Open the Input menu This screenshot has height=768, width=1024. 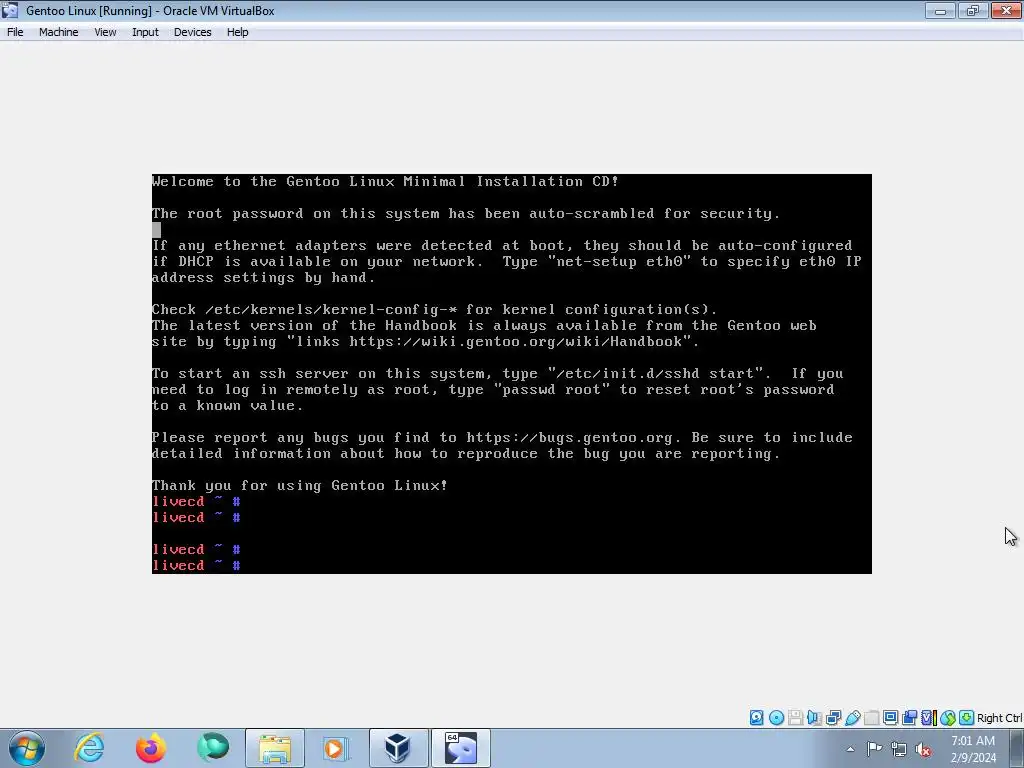click(145, 32)
